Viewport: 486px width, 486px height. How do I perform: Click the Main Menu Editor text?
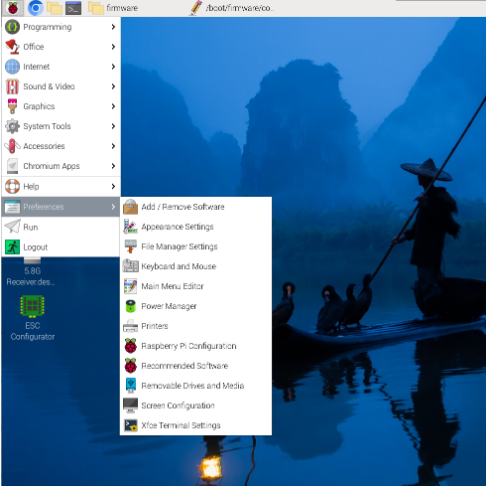pos(172,286)
